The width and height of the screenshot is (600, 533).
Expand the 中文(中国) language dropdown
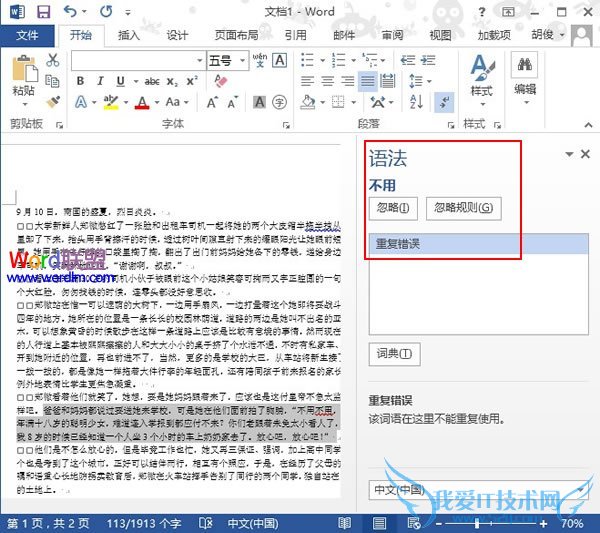[579, 492]
